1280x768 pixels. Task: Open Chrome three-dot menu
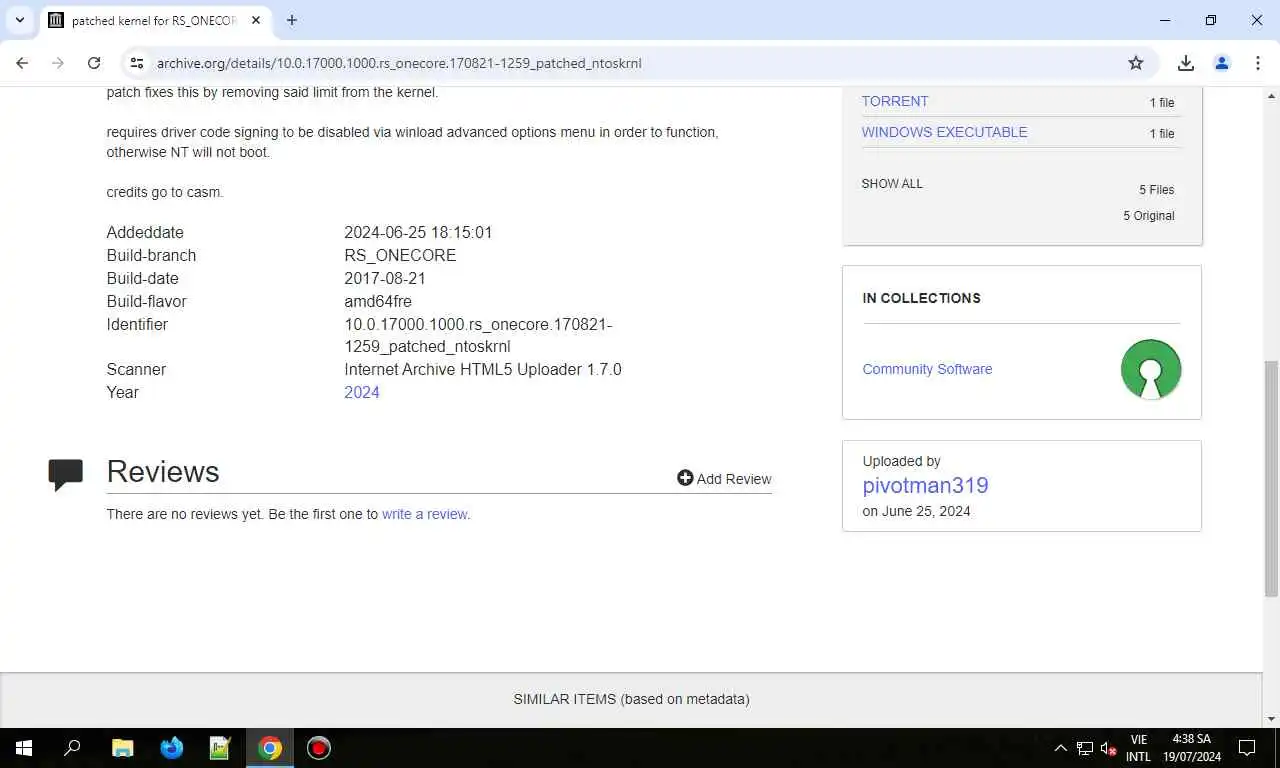tap(1258, 63)
